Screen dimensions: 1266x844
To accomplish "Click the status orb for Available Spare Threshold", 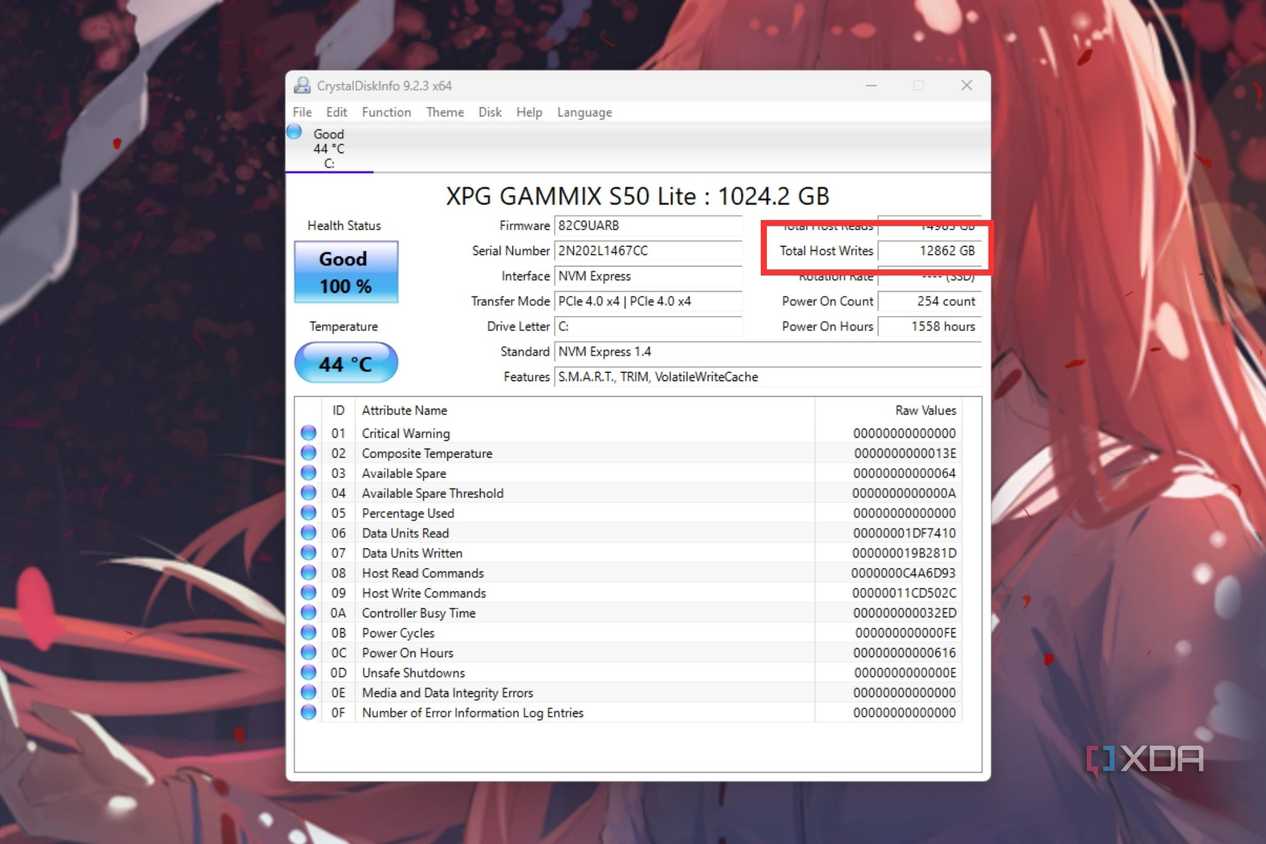I will point(309,493).
